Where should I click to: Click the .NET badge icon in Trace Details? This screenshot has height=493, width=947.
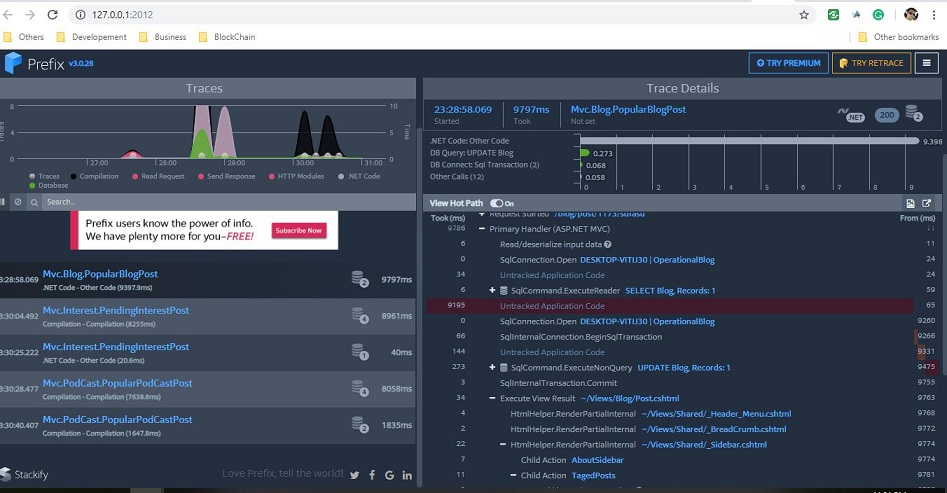coord(851,114)
